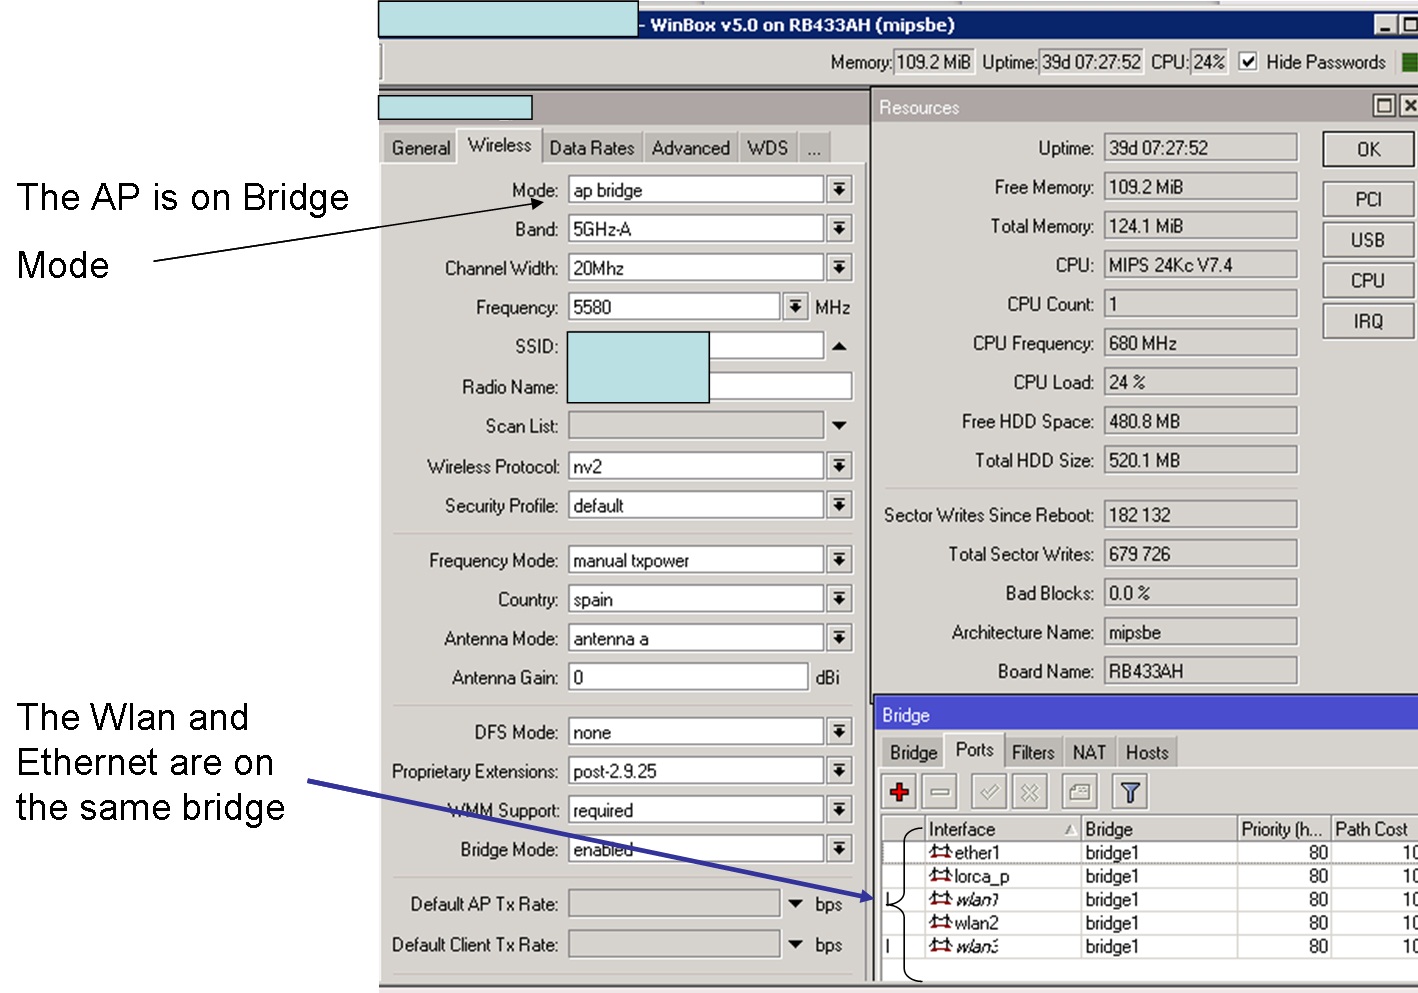Sort by the Path Cost column header
The image size is (1418, 993).
[x=1374, y=829]
